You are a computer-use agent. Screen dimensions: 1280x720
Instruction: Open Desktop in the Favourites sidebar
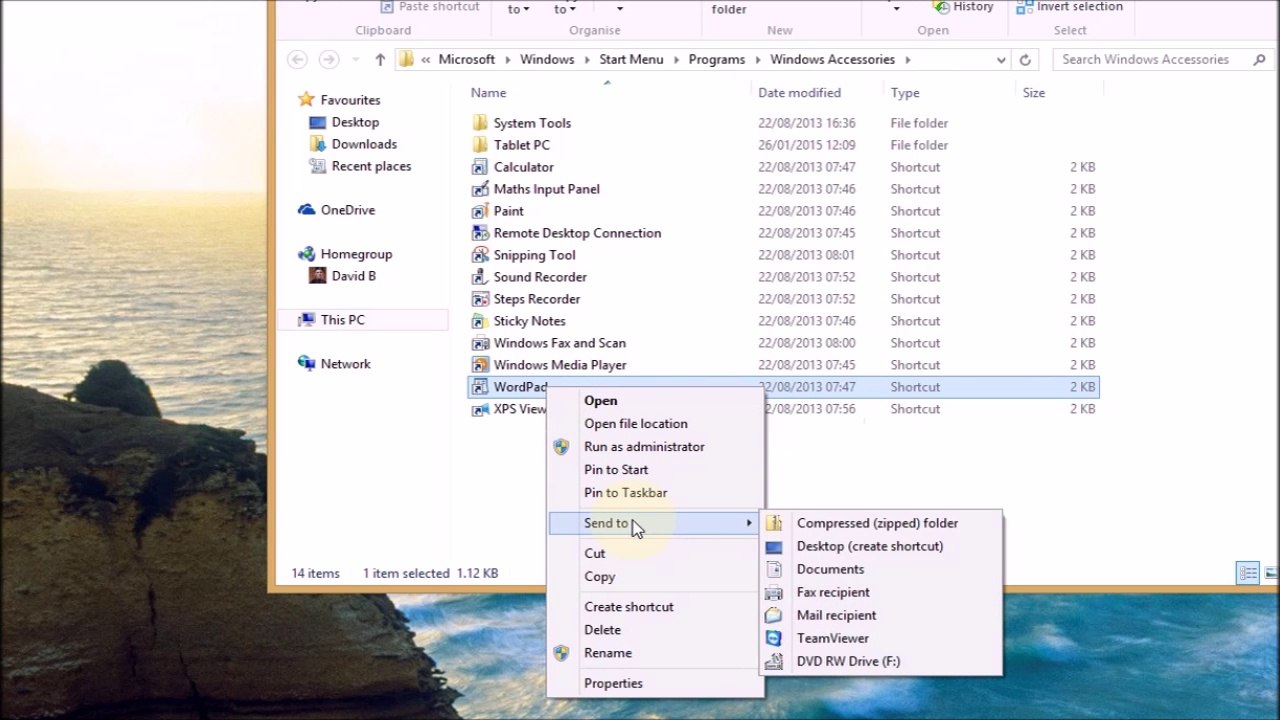tap(355, 122)
